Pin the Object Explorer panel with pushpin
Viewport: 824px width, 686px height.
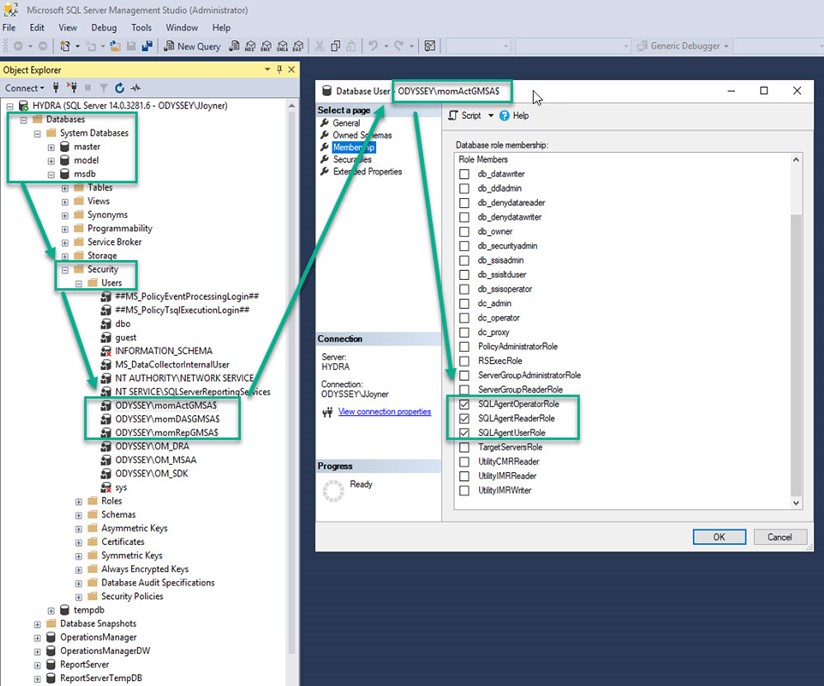tap(280, 70)
